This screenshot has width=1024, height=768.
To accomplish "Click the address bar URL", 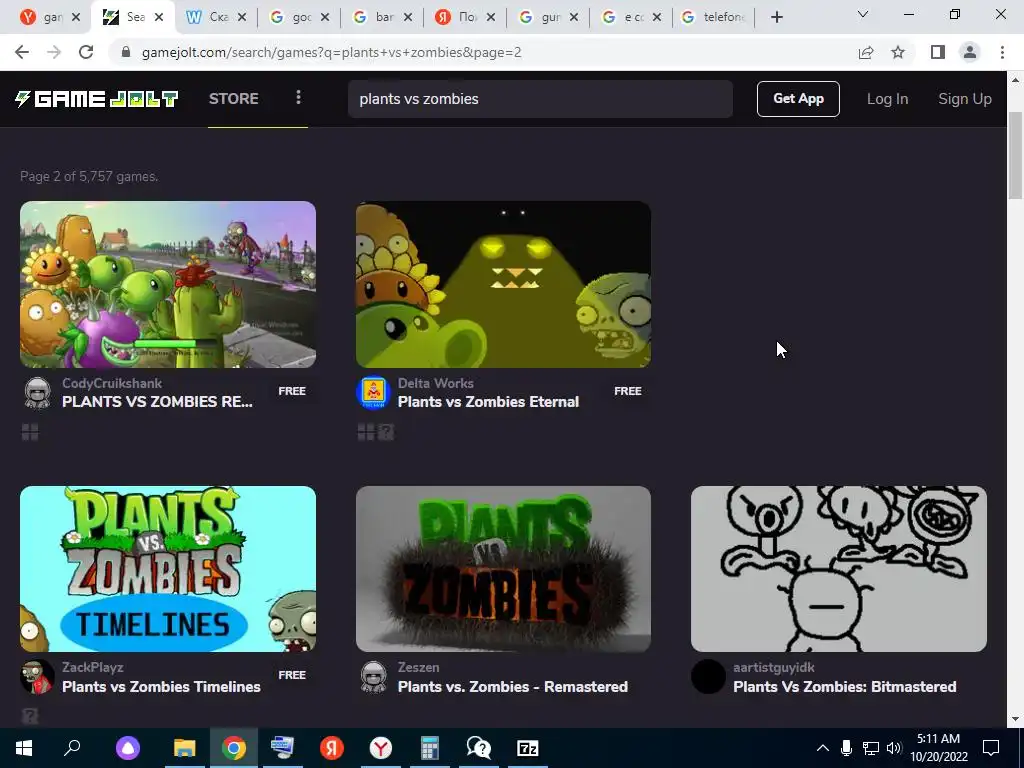I will [331, 52].
